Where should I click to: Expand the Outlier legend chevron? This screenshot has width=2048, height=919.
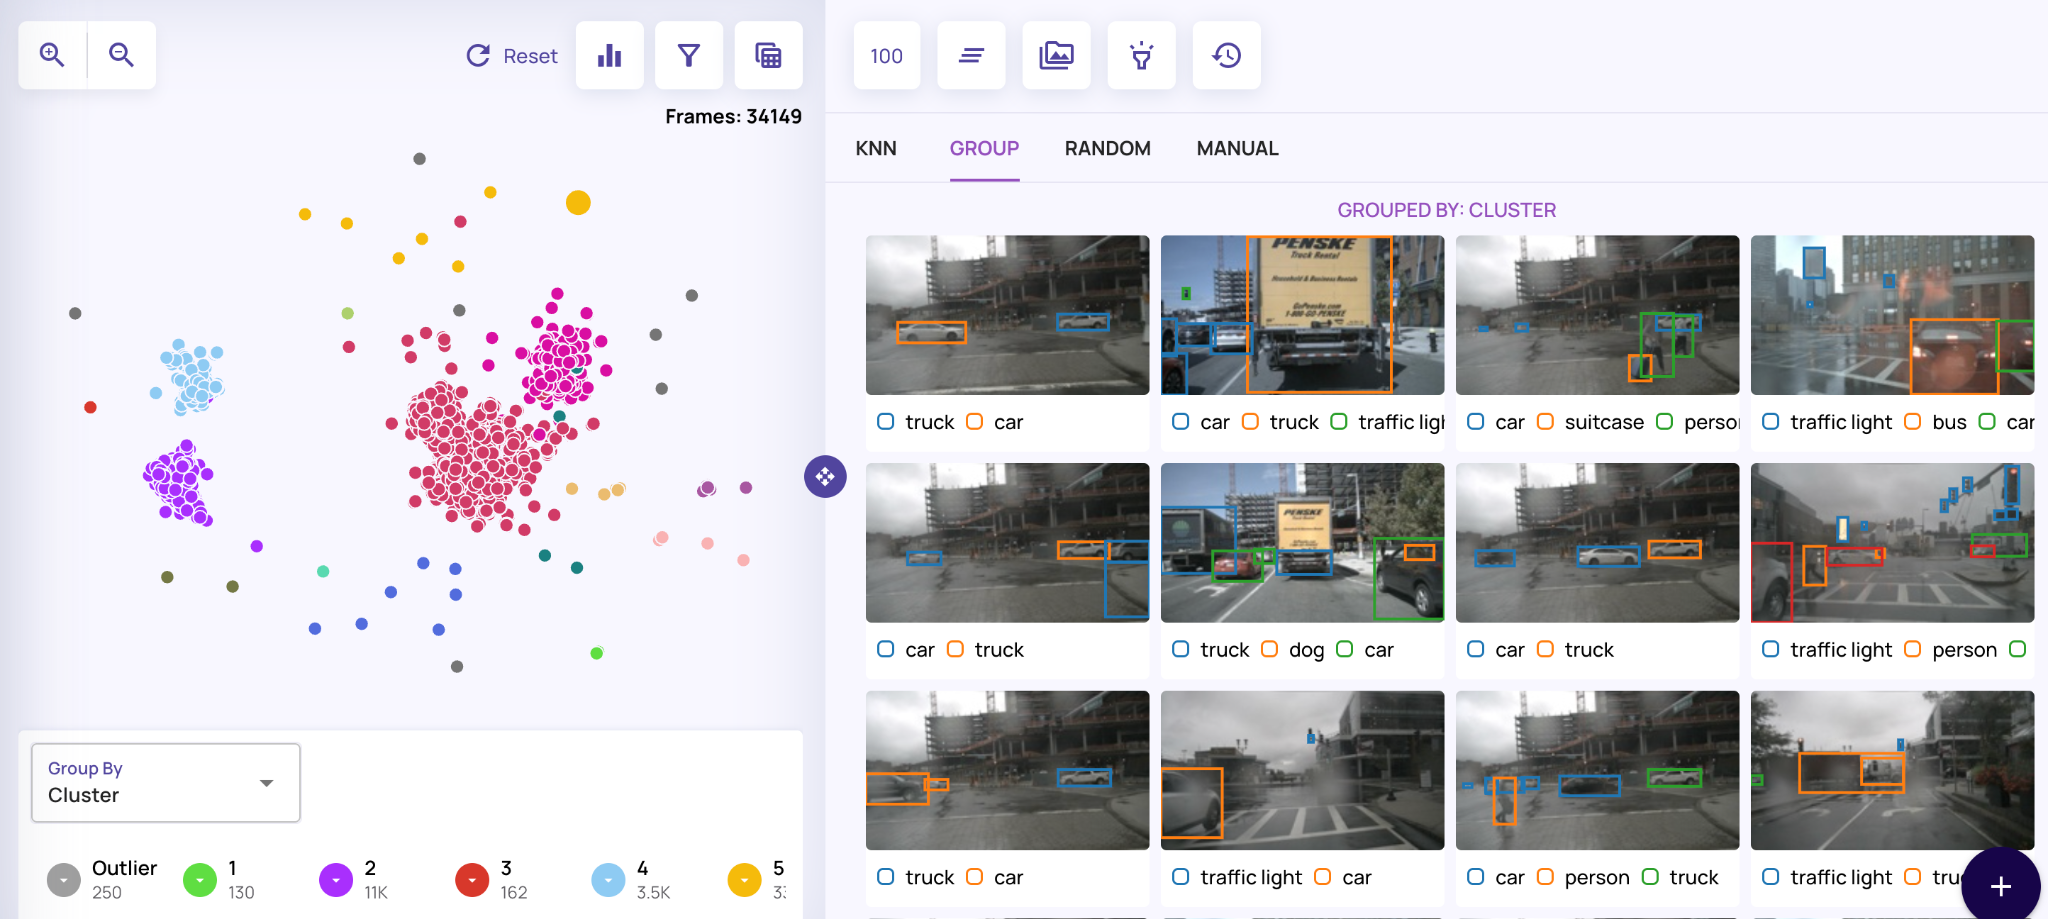64,881
